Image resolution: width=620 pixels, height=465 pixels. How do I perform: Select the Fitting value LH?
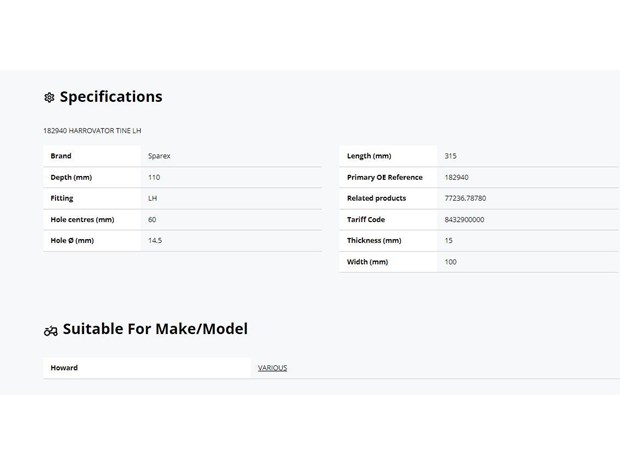click(x=153, y=198)
